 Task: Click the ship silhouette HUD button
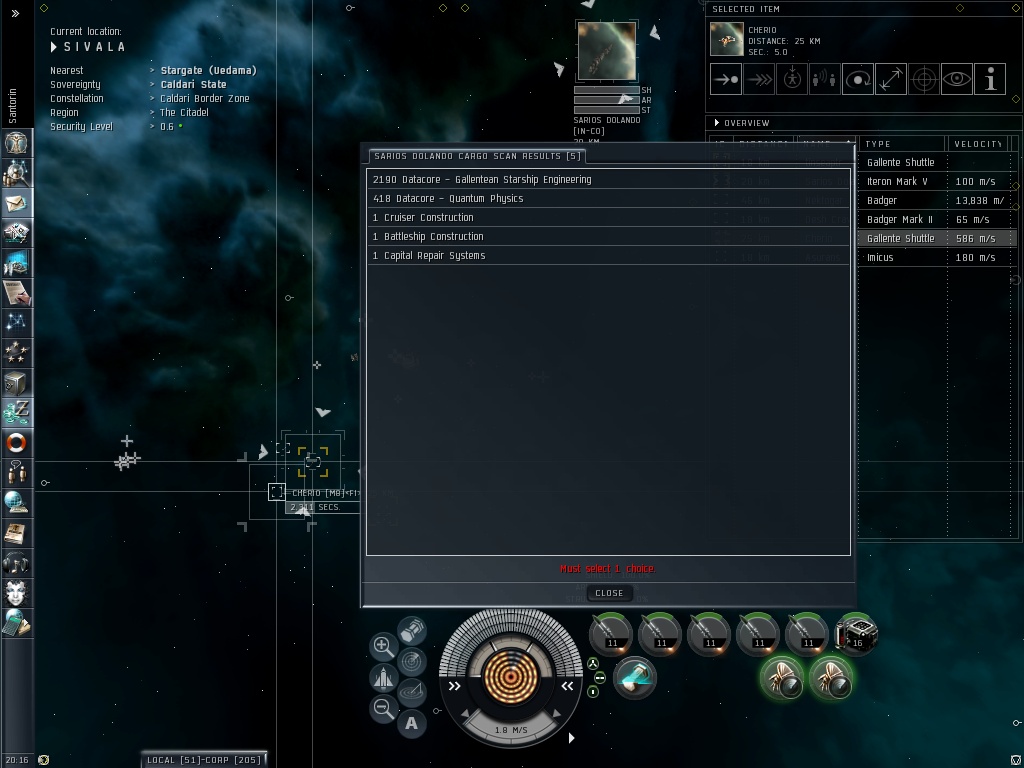point(383,677)
